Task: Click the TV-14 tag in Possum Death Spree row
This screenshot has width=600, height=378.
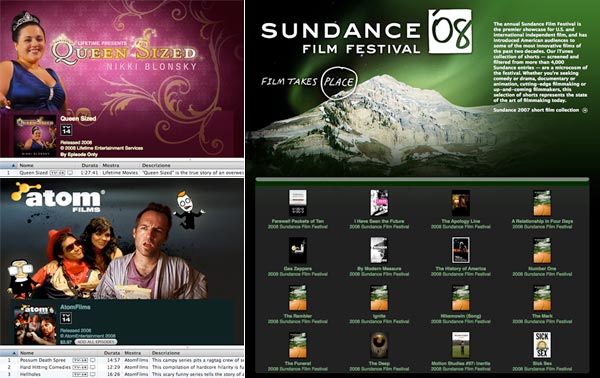Action: pos(80,360)
